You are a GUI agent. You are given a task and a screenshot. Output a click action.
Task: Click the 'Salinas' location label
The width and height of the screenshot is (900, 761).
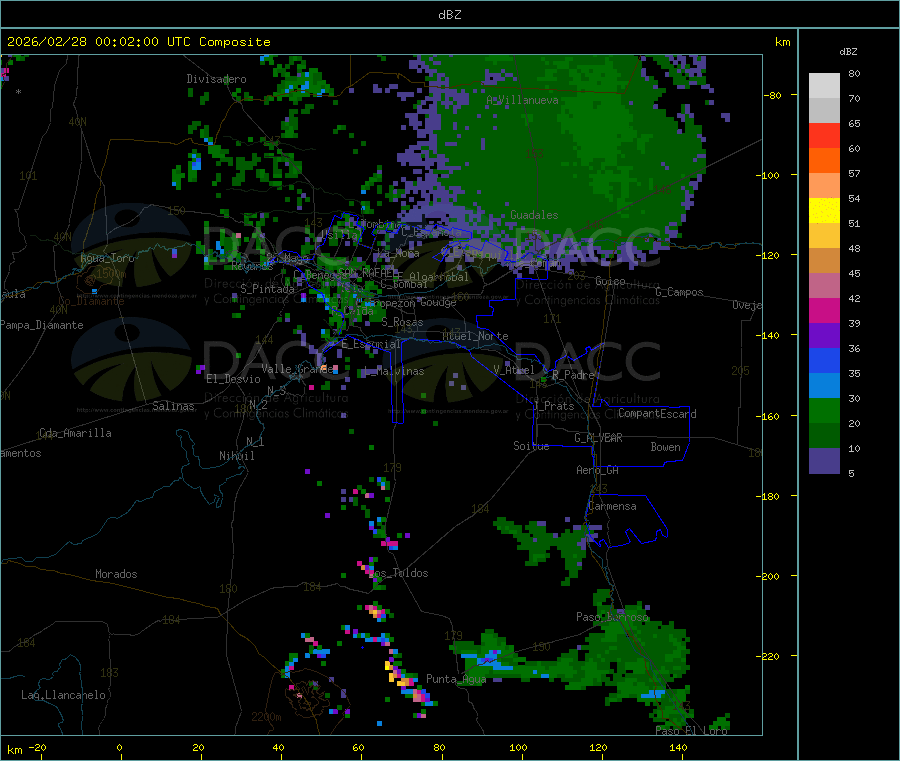coord(173,406)
